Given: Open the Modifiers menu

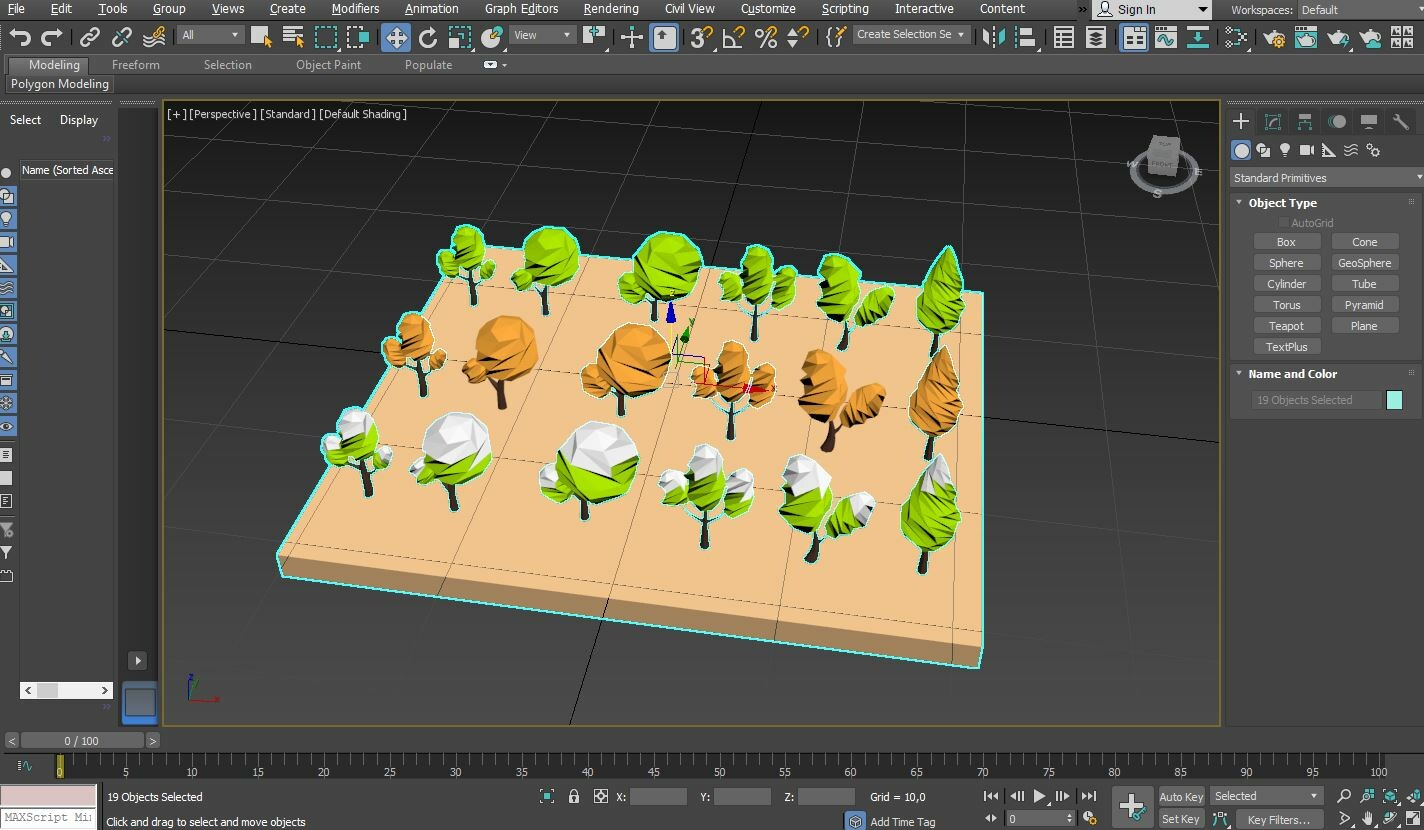Looking at the screenshot, I should point(355,9).
